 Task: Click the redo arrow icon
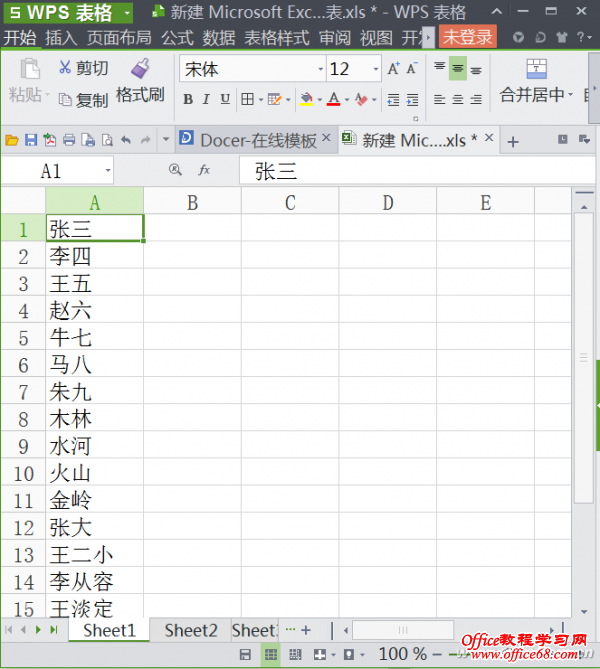[146, 140]
